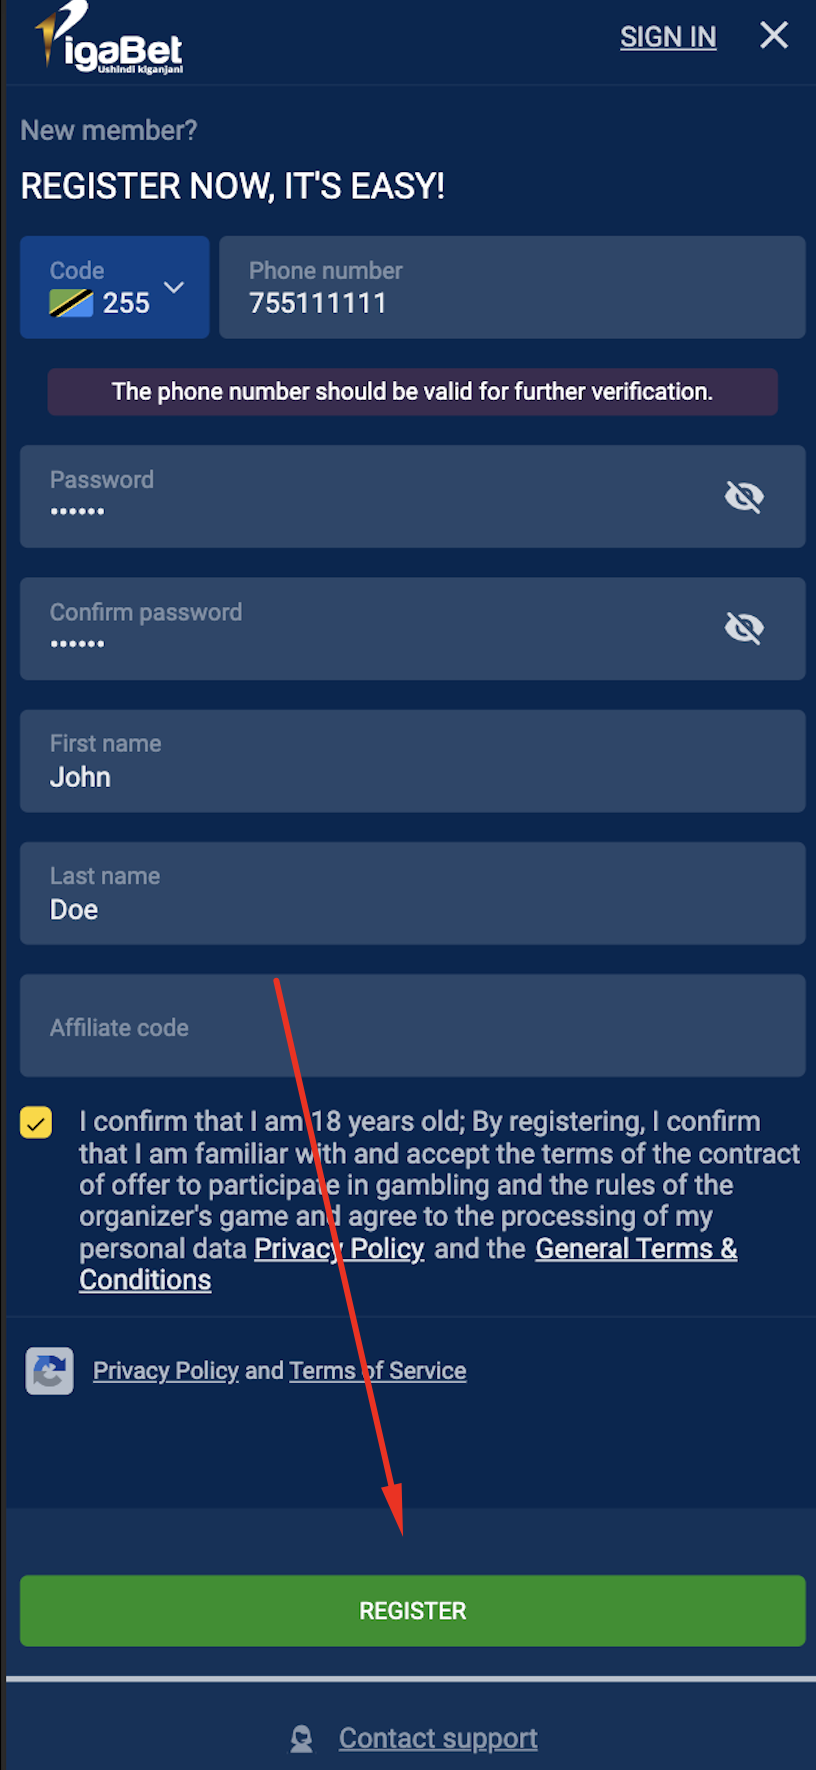Open reCAPTCHA Terms of Service link
This screenshot has height=1770, width=816.
click(378, 1371)
